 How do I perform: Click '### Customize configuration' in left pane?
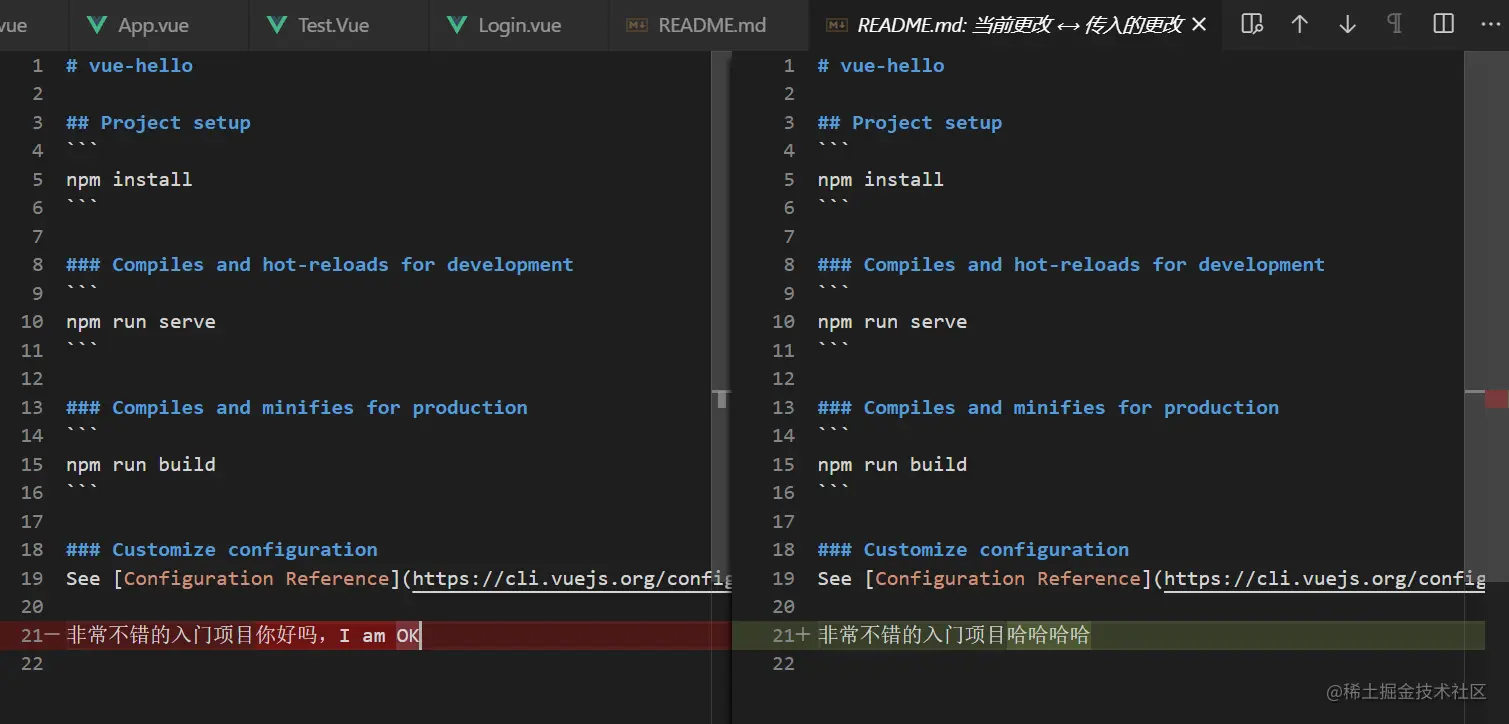pyautogui.click(x=222, y=550)
